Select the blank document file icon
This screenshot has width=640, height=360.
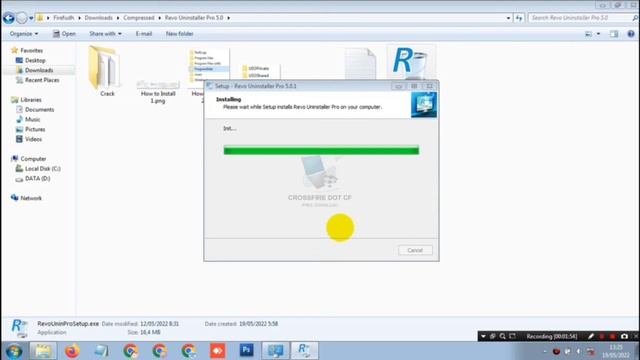click(x=360, y=64)
